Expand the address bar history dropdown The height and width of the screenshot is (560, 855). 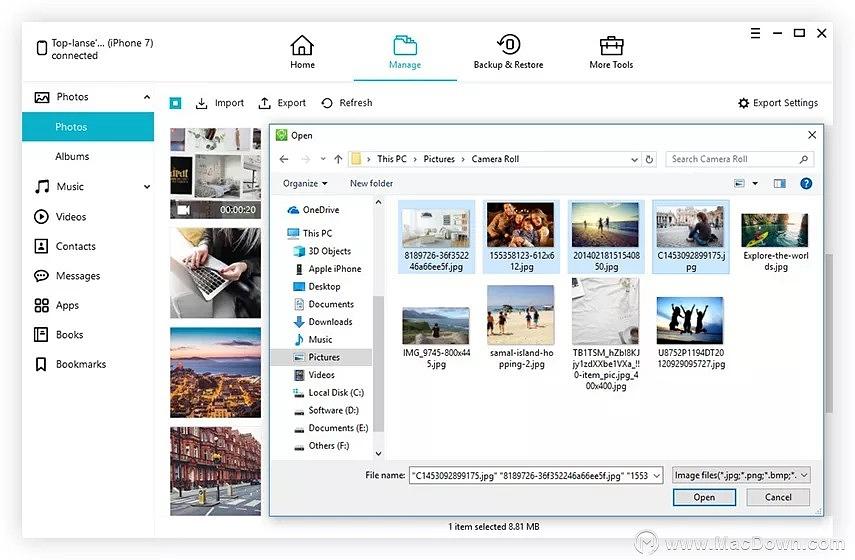pos(634,159)
